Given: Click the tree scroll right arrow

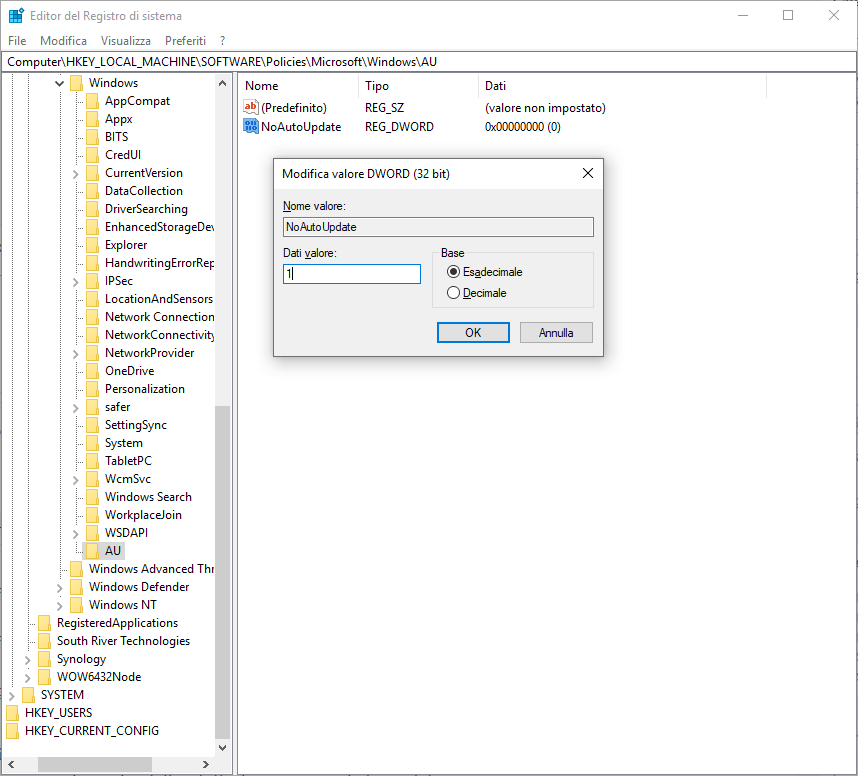Looking at the screenshot, I should [x=206, y=764].
